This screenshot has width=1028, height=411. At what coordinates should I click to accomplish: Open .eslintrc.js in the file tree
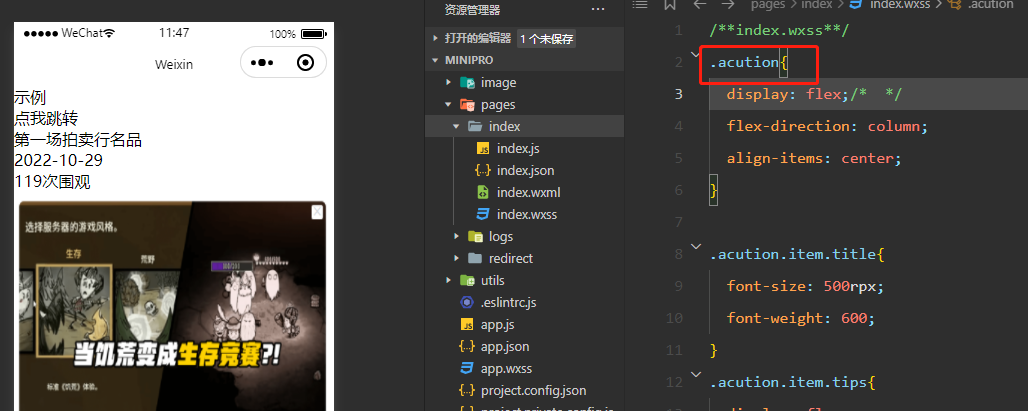[x=509, y=302]
